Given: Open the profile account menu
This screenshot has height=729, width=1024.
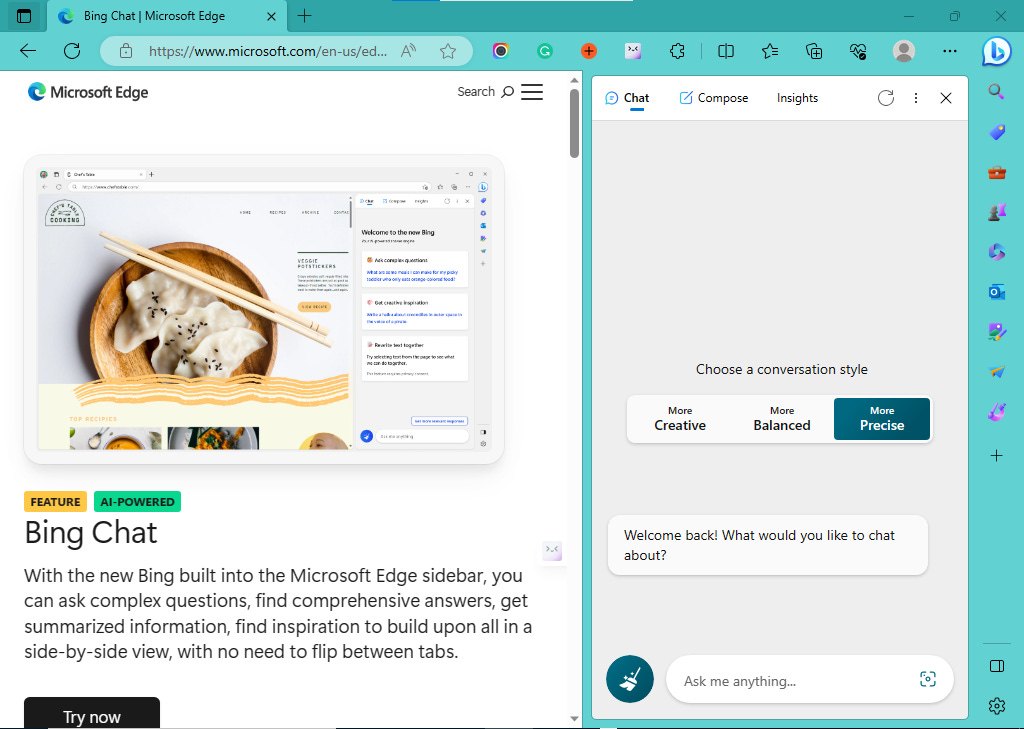Looking at the screenshot, I should click(904, 51).
